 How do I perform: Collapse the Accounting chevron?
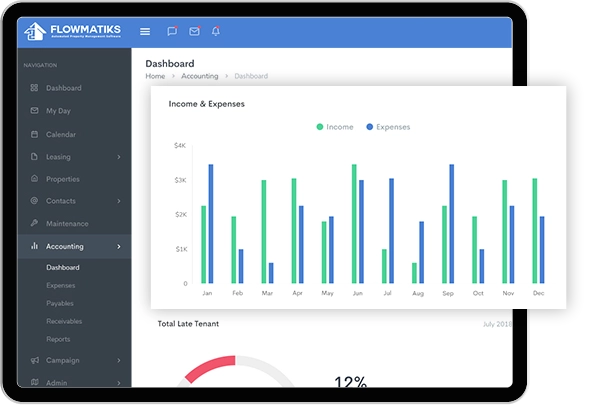click(119, 246)
